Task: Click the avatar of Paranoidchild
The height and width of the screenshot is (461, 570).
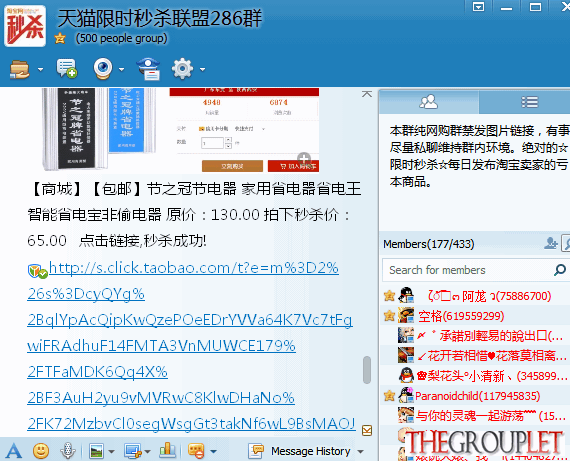Action: (406, 395)
